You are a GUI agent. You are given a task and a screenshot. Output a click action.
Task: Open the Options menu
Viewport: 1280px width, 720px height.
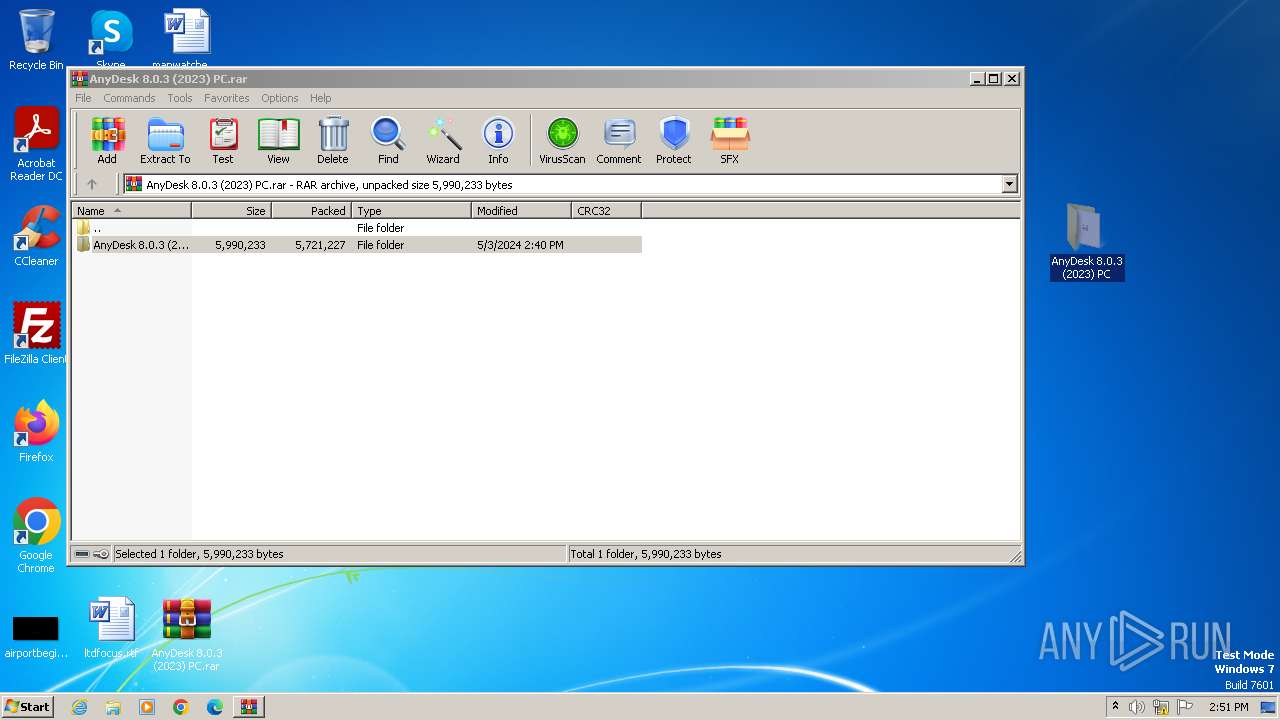(280, 98)
